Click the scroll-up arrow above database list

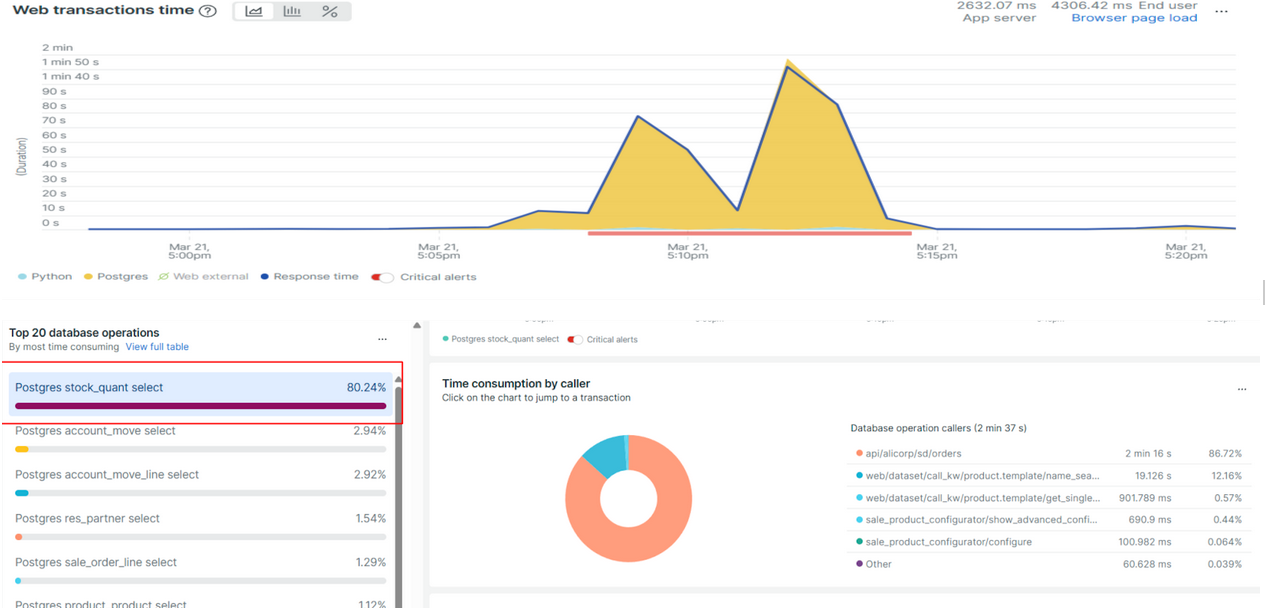(x=417, y=325)
